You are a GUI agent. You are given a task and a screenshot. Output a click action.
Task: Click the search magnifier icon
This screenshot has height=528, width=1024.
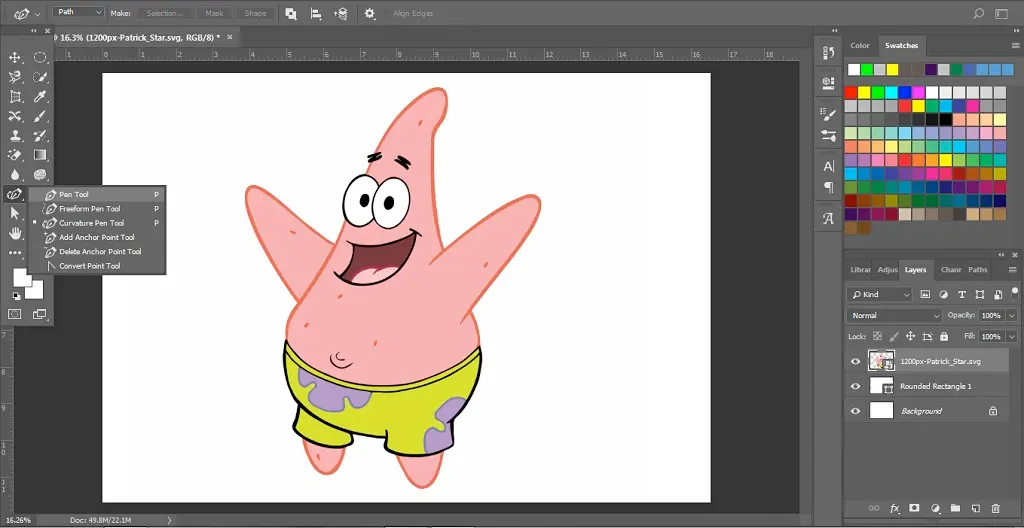click(978, 13)
